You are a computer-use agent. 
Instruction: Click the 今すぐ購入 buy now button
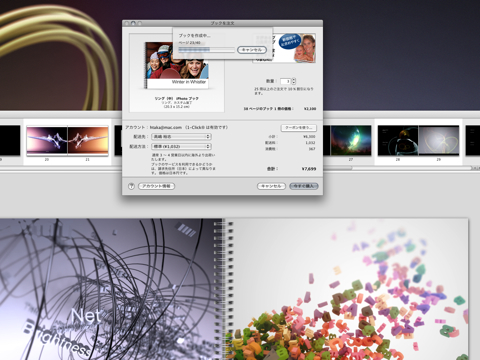click(304, 186)
